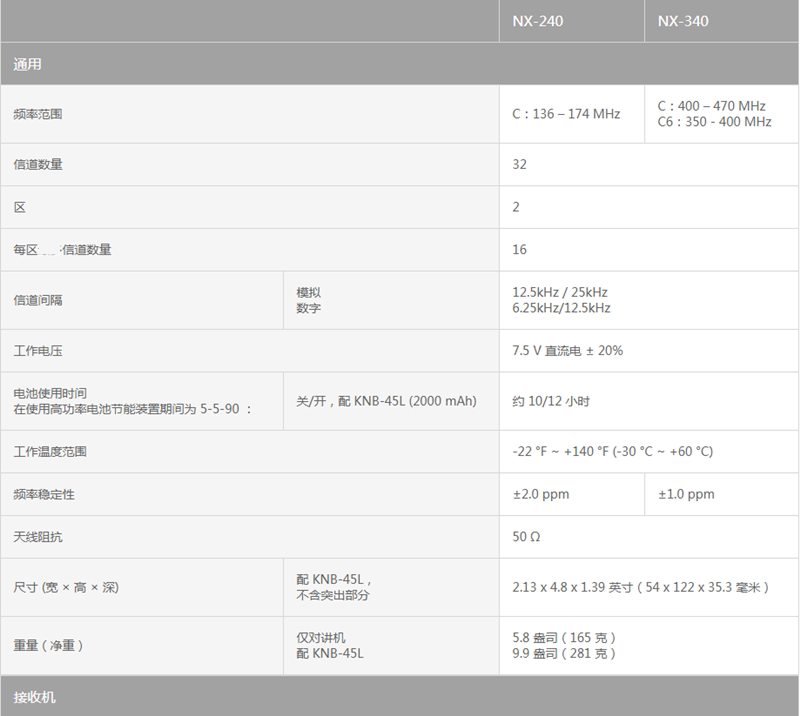Screen dimensions: 800x716
Task: Click the 配 KNB-45L weight sub-label
Action: coord(330,654)
